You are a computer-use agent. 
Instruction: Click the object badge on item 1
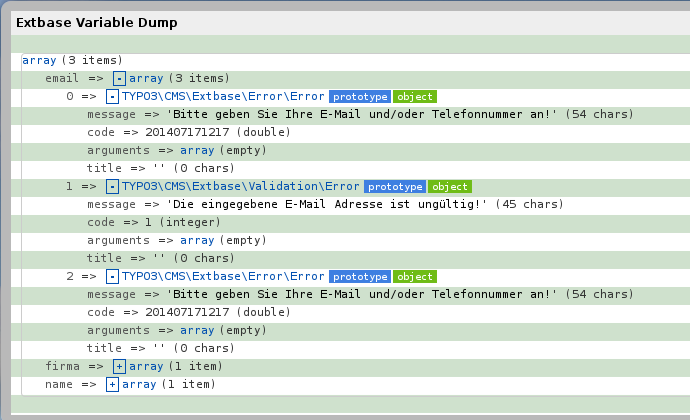click(x=450, y=187)
